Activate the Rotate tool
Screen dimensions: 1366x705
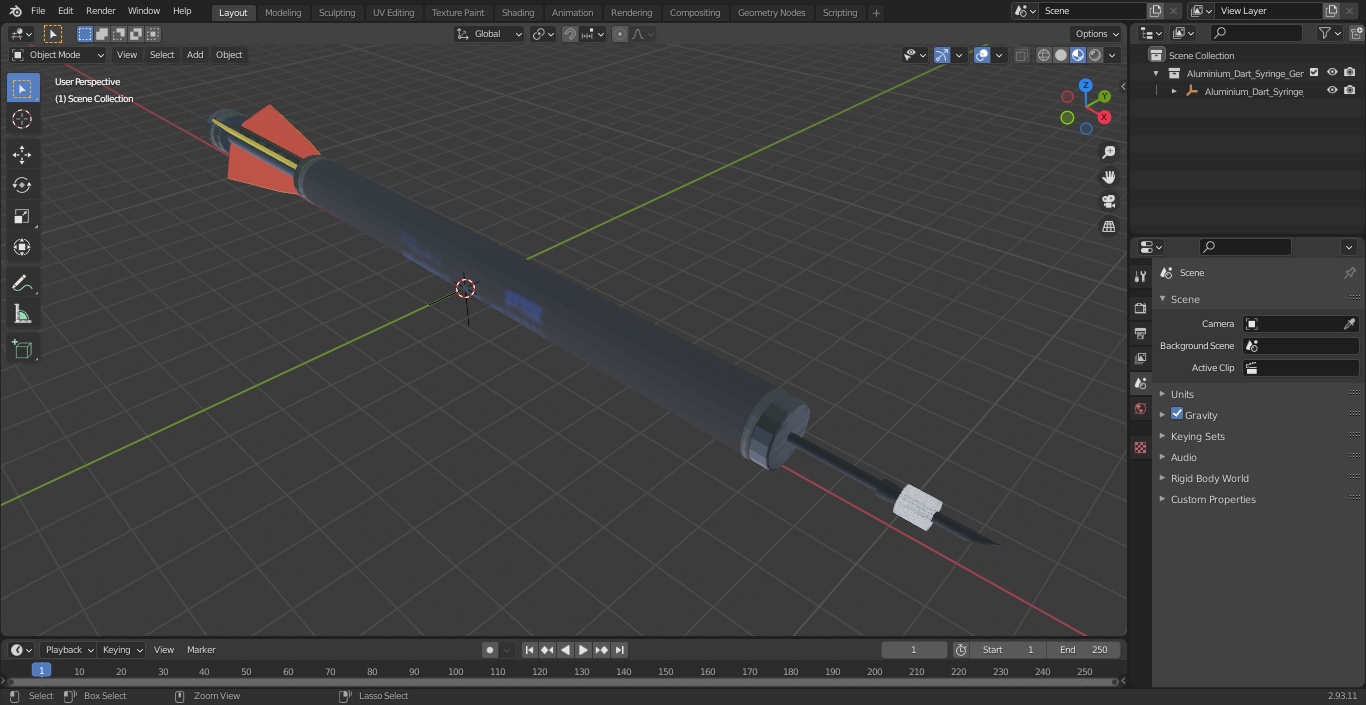[22, 185]
